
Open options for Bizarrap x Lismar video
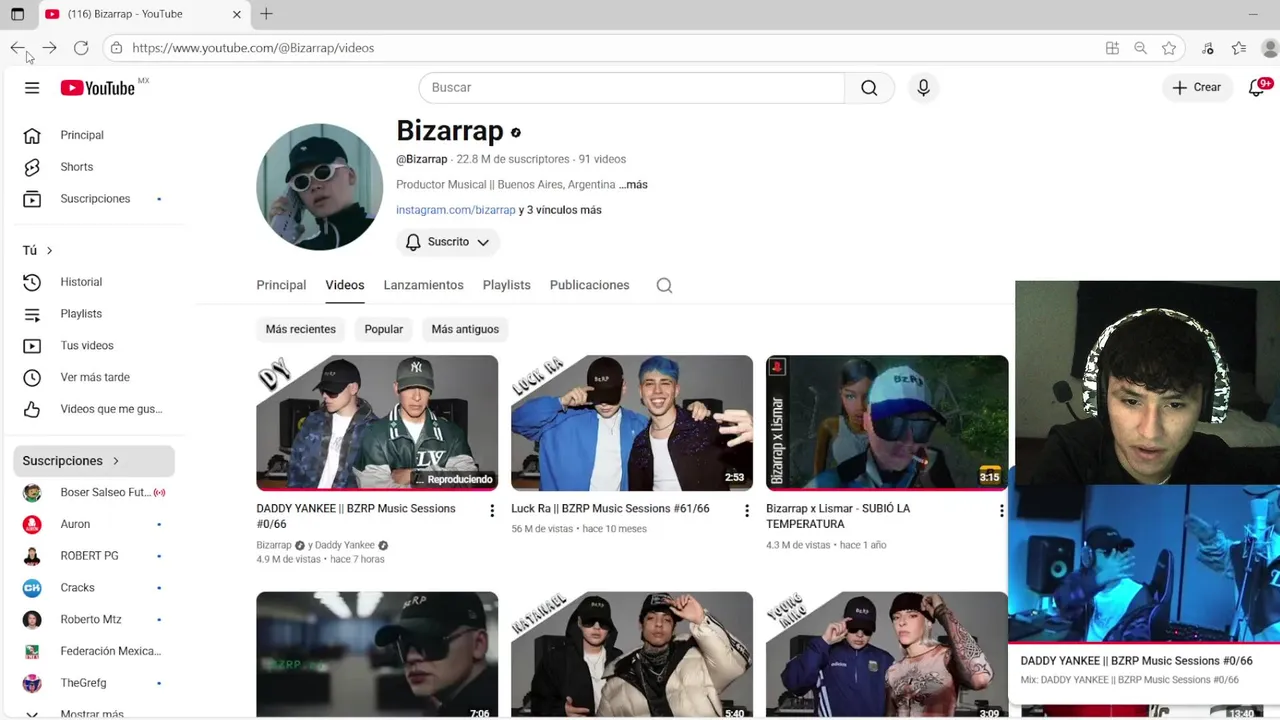point(1001,511)
